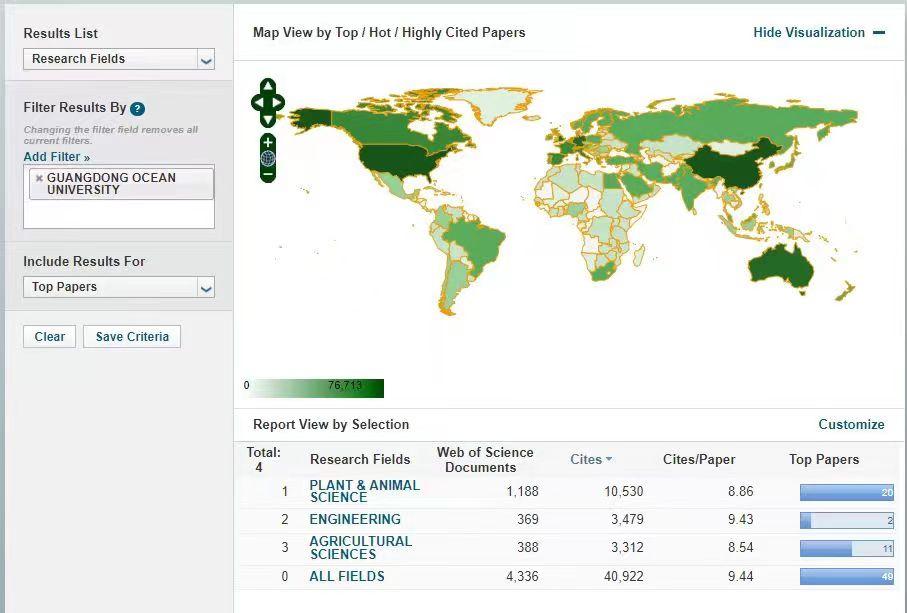The width and height of the screenshot is (907, 613).
Task: Reset map to world extent globe
Action: 268,158
